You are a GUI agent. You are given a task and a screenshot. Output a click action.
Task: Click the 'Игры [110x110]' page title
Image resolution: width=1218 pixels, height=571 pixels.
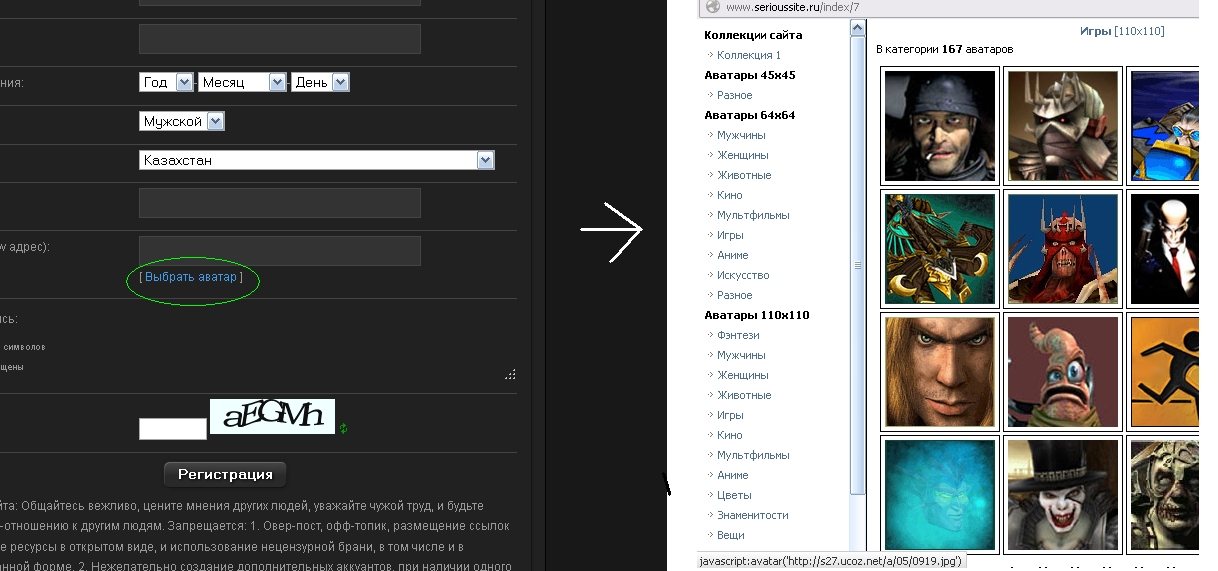point(1122,31)
